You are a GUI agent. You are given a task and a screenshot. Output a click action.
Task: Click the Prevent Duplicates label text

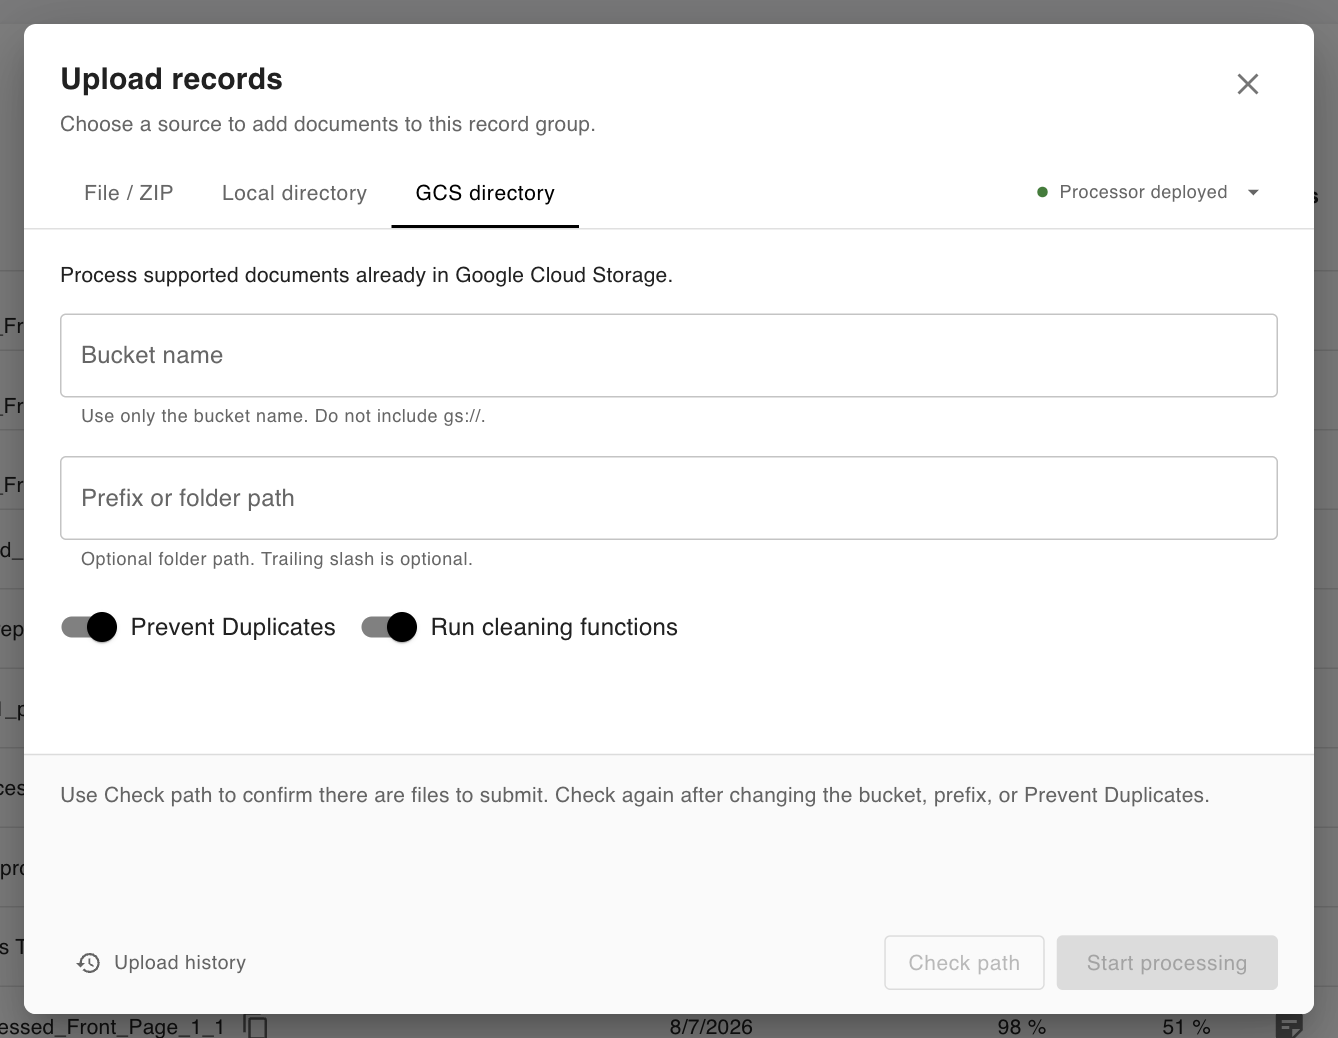pos(233,627)
